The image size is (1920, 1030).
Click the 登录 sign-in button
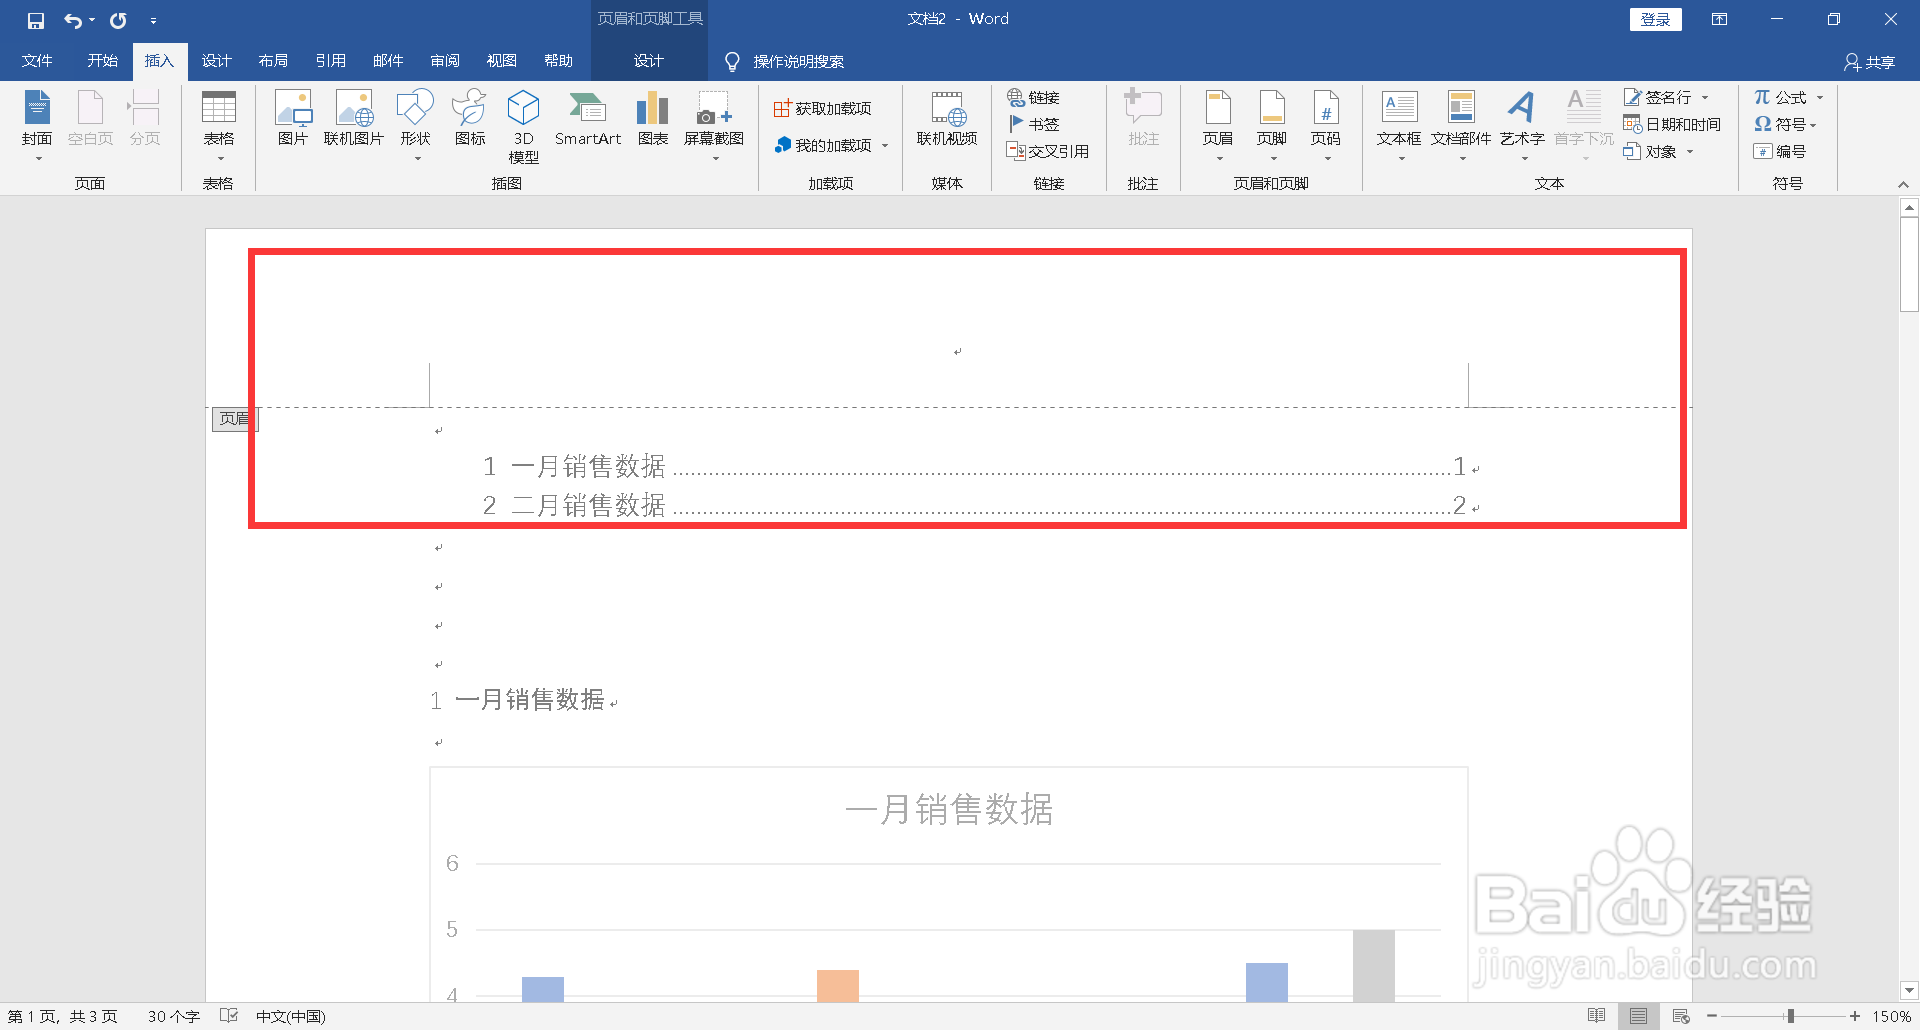click(1655, 19)
